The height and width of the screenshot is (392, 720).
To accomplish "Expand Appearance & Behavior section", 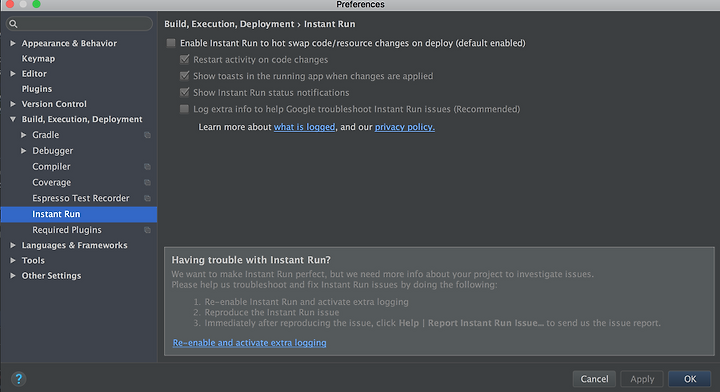I will [x=13, y=43].
